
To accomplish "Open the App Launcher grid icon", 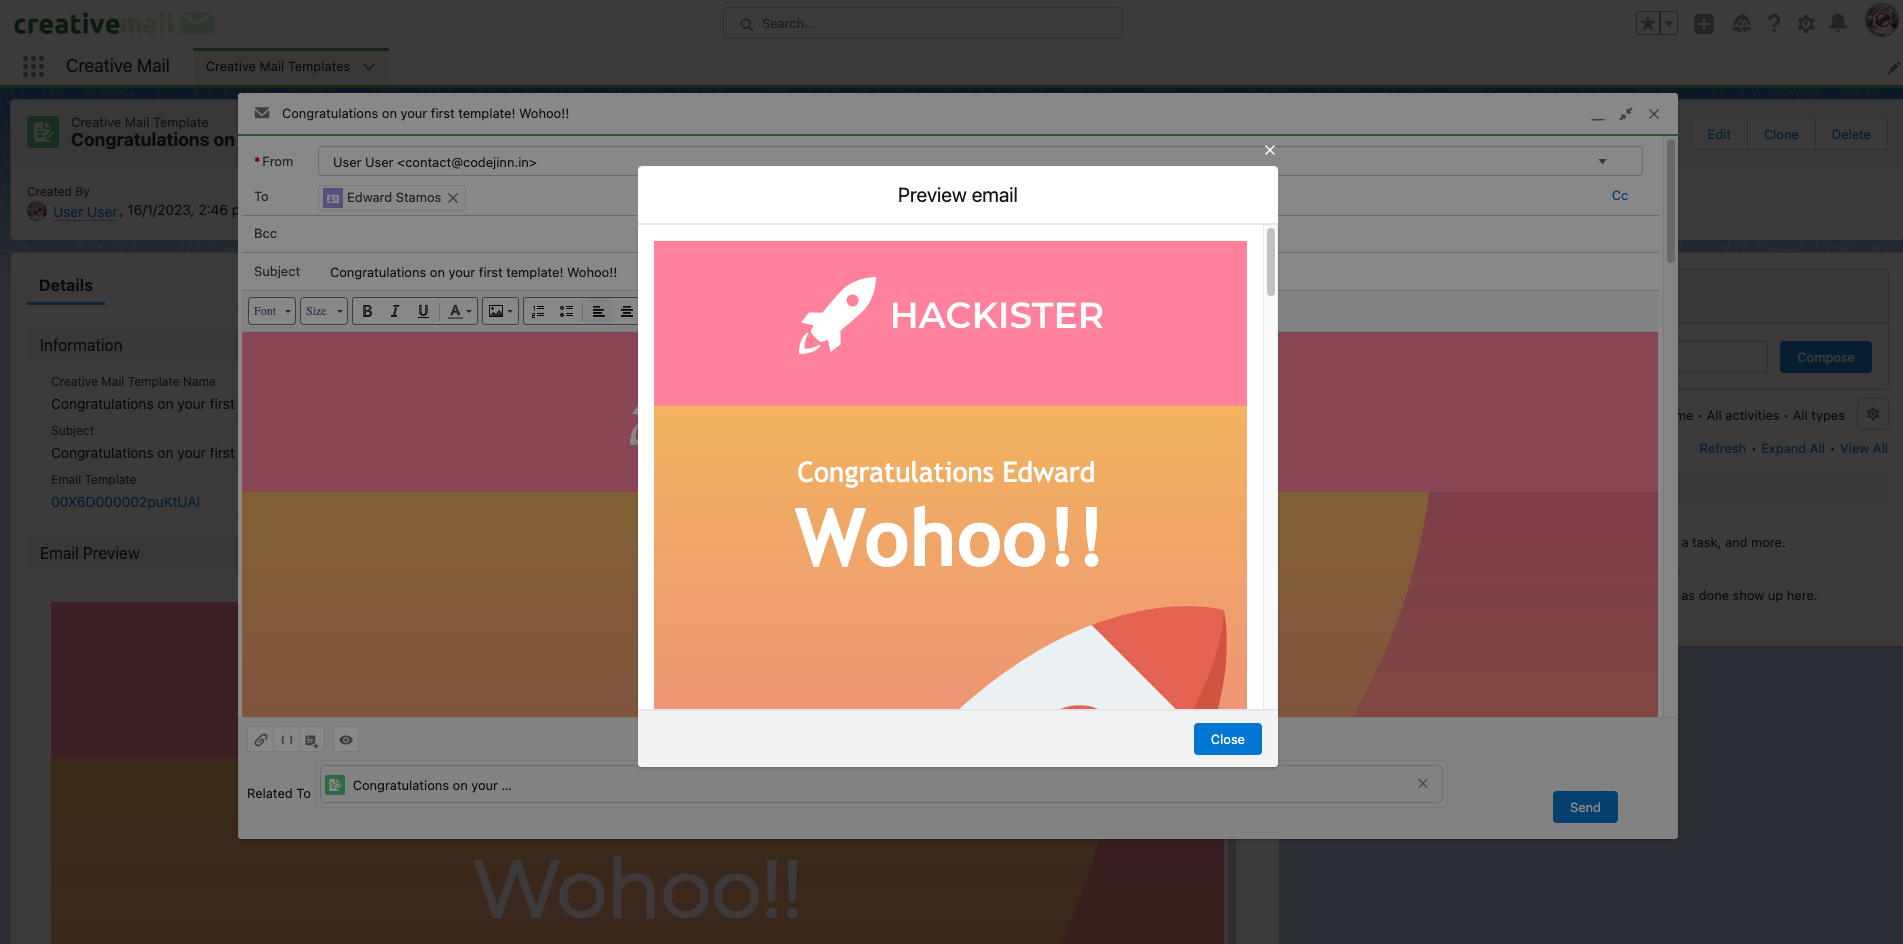I will pos(33,66).
